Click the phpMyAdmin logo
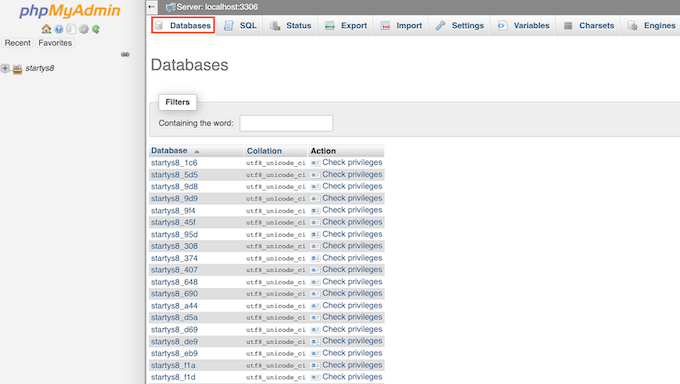 (x=69, y=10)
